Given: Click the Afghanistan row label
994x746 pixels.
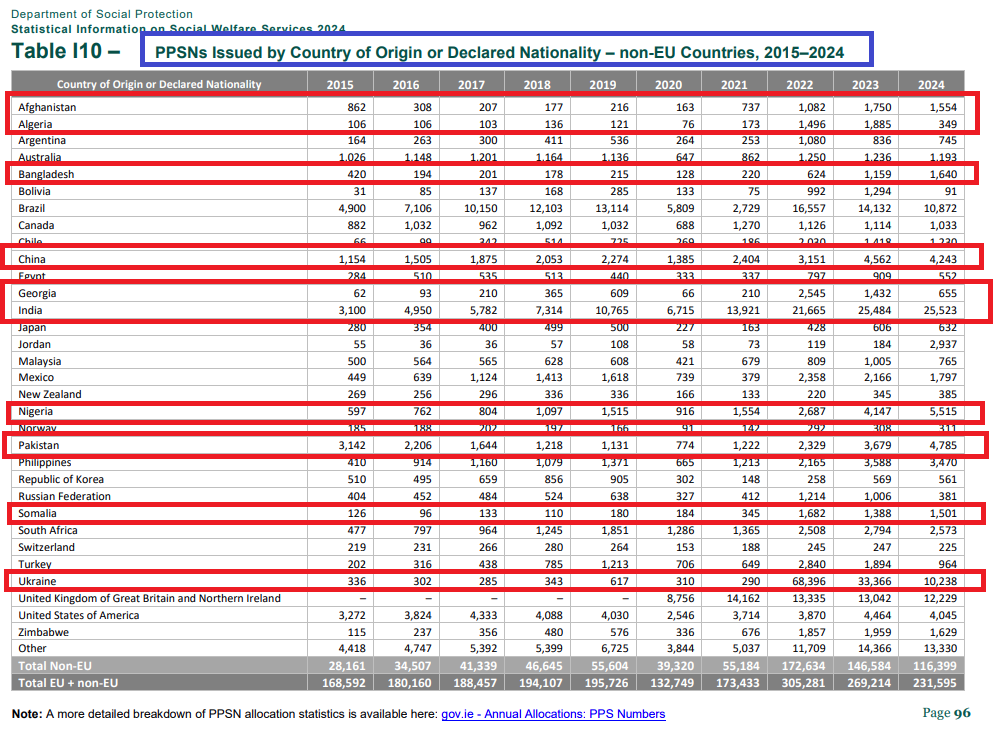Looking at the screenshot, I should pyautogui.click(x=47, y=107).
